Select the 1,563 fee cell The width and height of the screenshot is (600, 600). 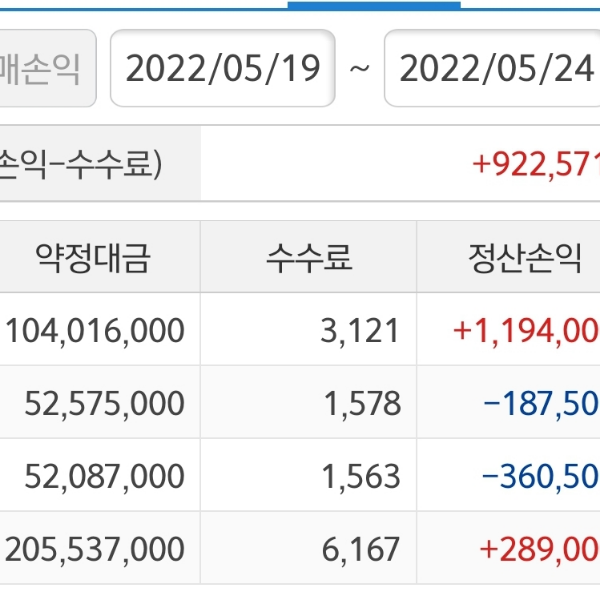click(x=361, y=476)
